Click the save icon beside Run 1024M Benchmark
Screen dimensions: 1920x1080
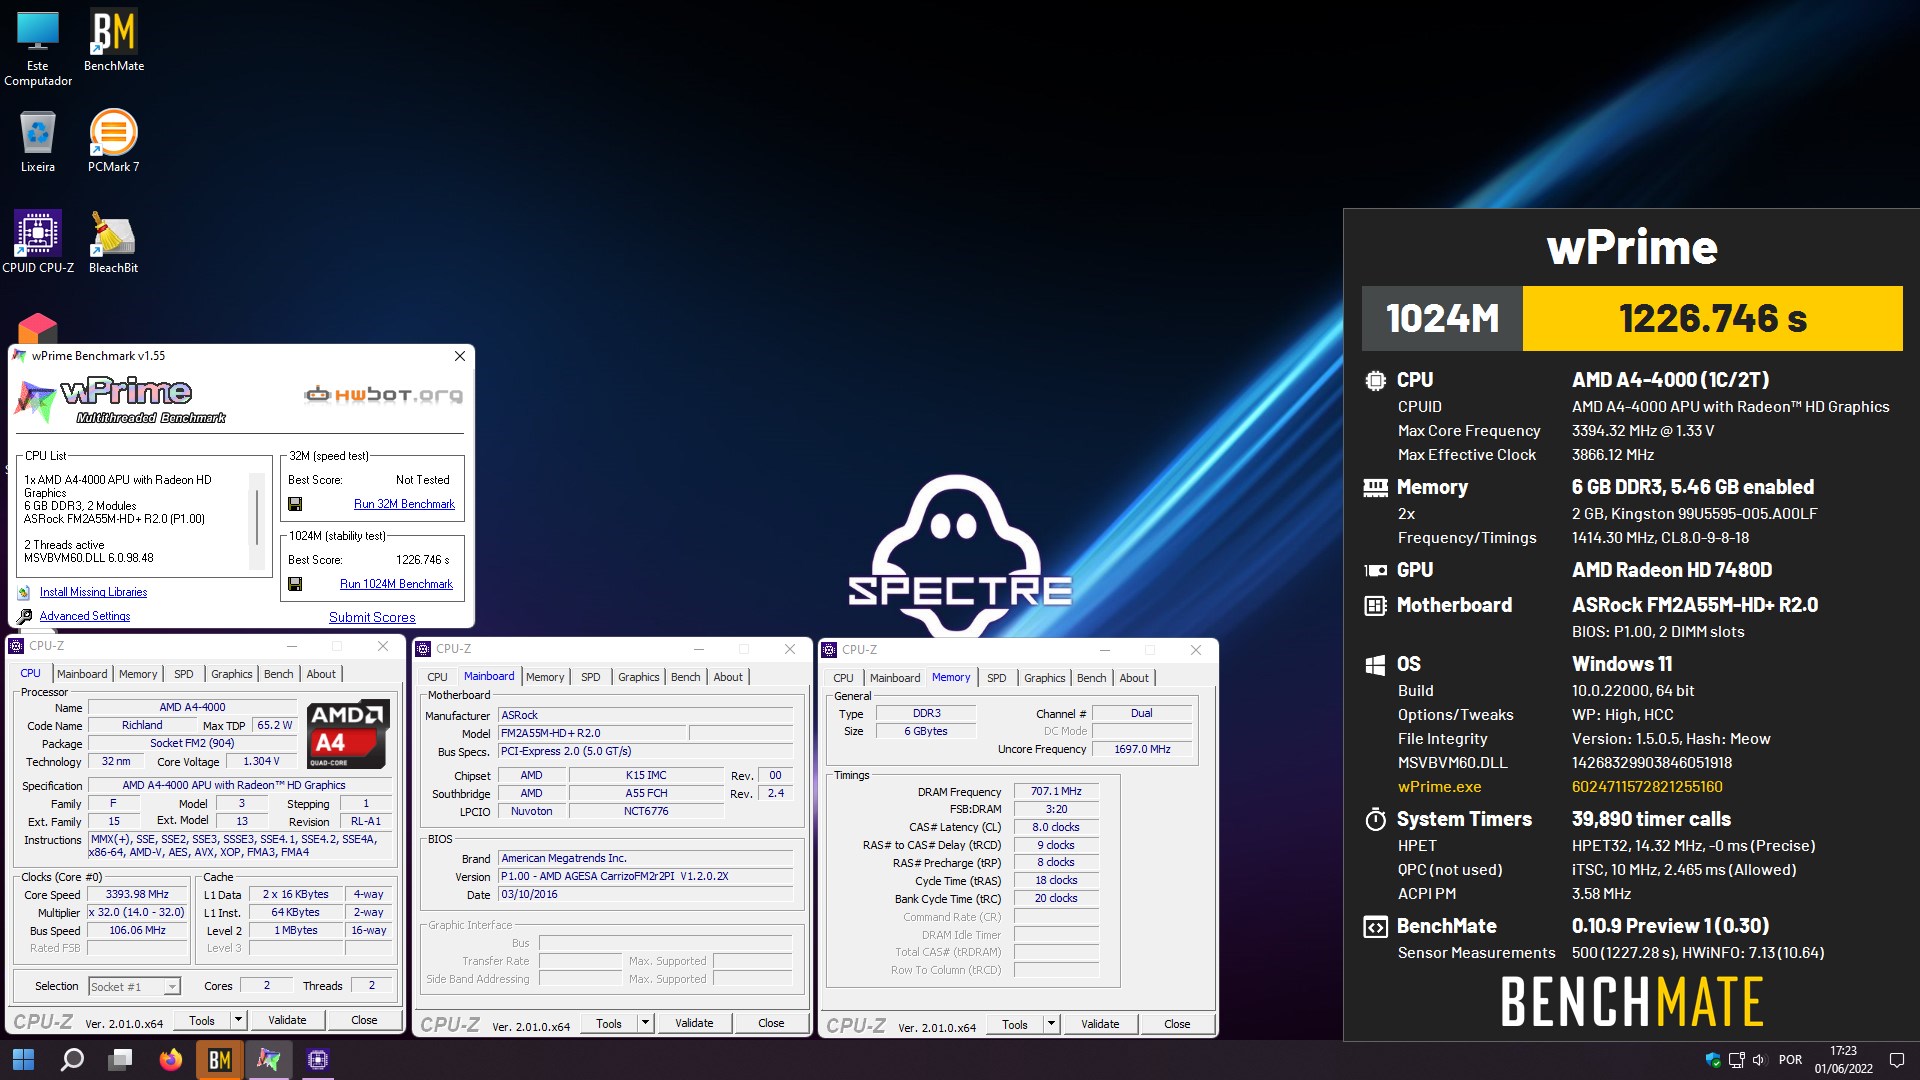click(x=295, y=584)
